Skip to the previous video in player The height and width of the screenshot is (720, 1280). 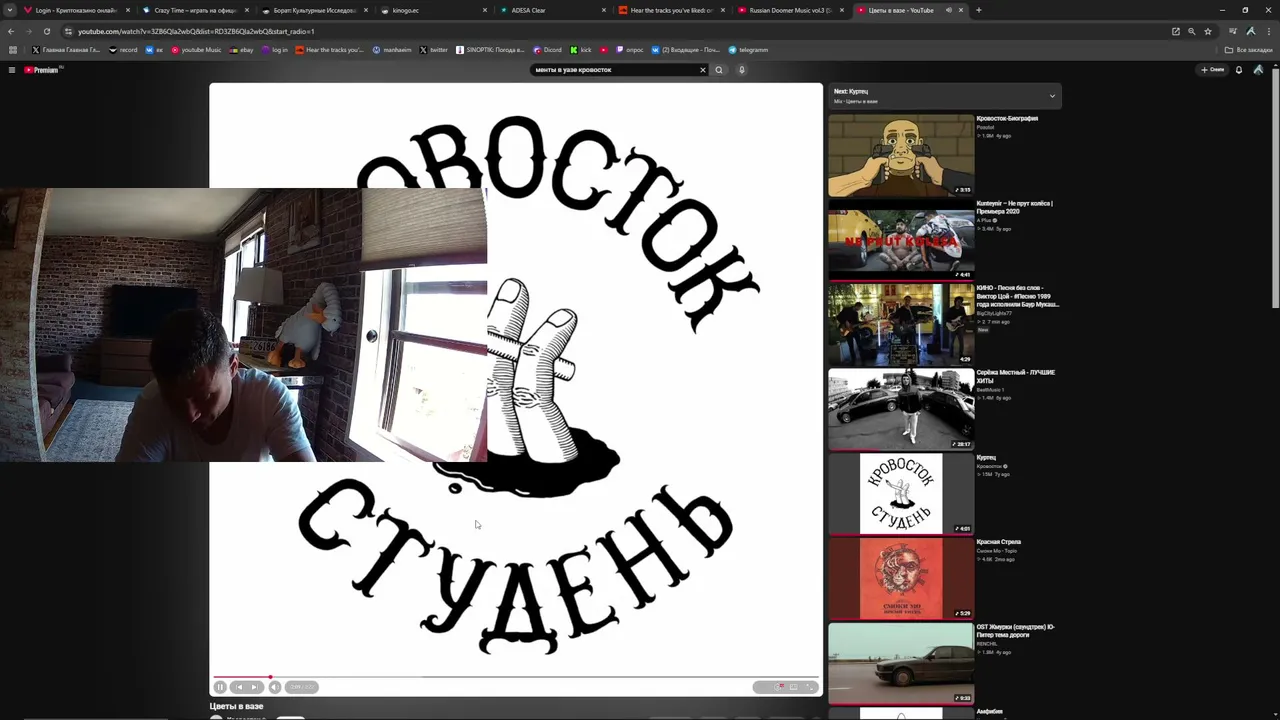coord(239,687)
